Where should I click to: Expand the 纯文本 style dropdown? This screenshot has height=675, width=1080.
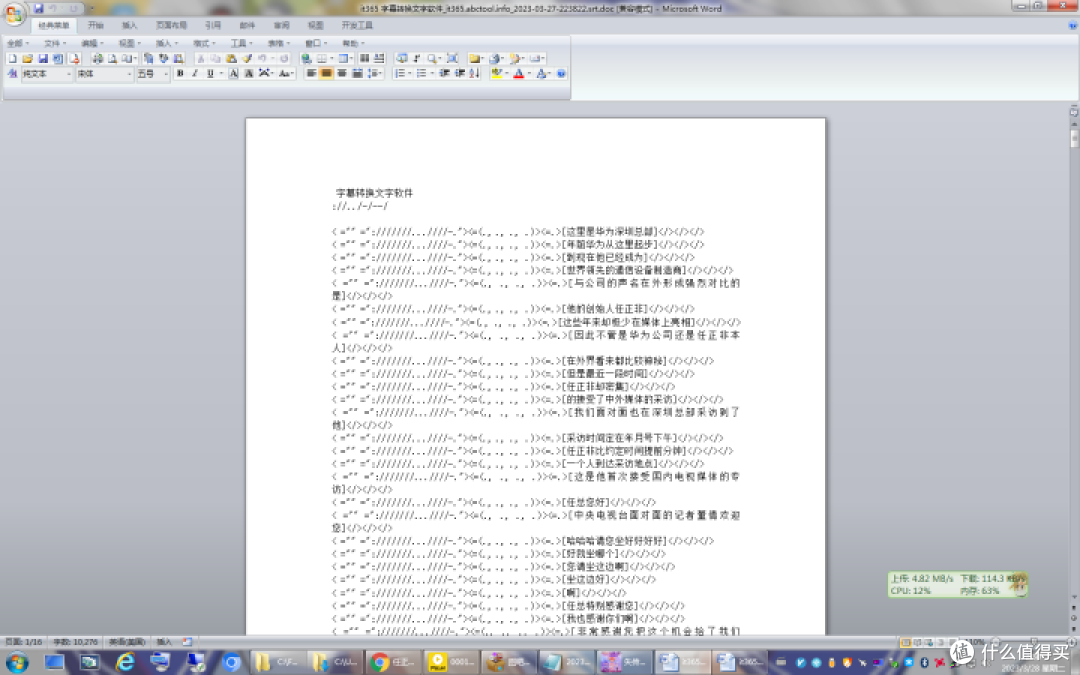pos(69,74)
